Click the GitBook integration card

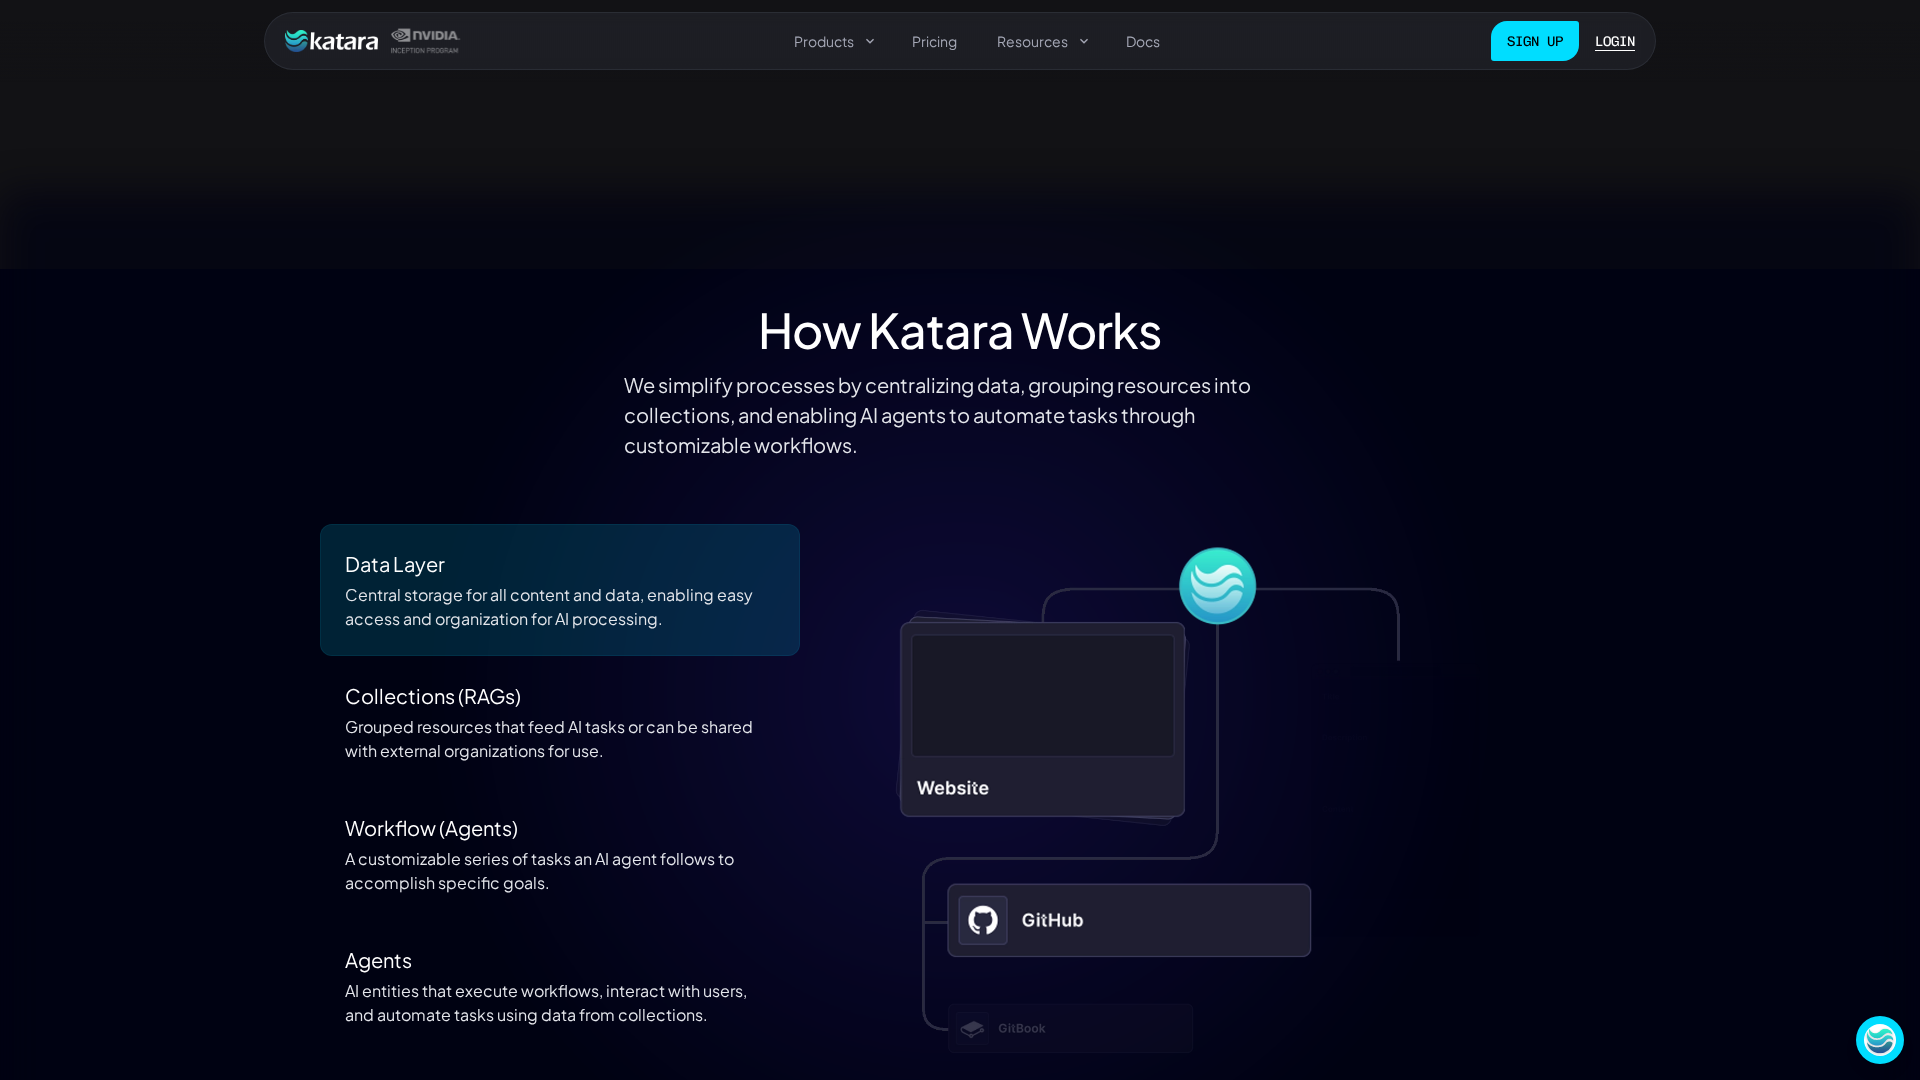[1069, 1028]
